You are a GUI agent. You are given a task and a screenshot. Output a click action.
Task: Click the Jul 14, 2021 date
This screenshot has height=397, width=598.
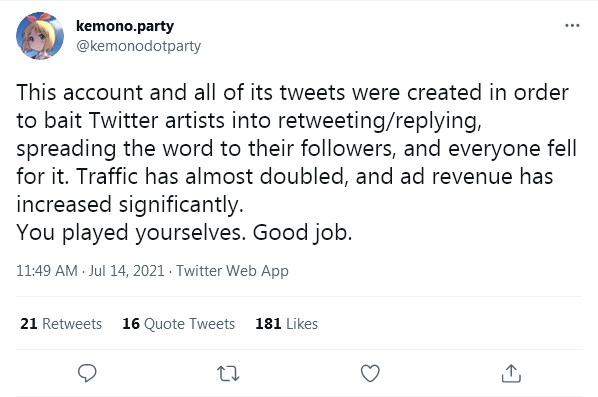pyautogui.click(x=127, y=271)
